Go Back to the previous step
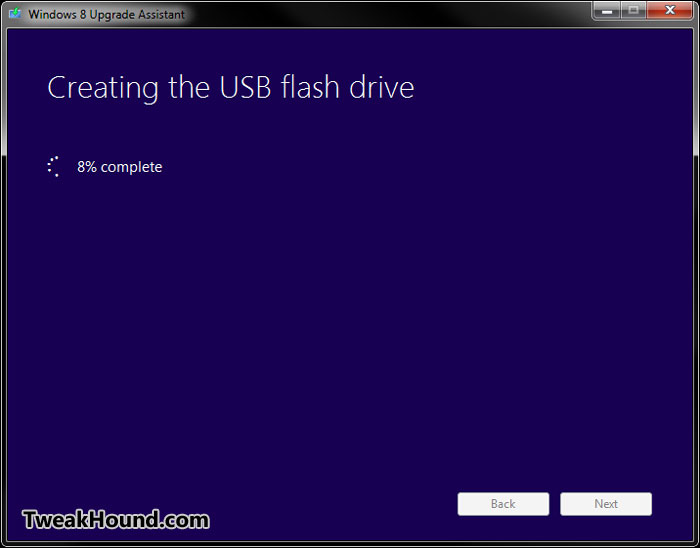This screenshot has height=548, width=700. [x=503, y=504]
